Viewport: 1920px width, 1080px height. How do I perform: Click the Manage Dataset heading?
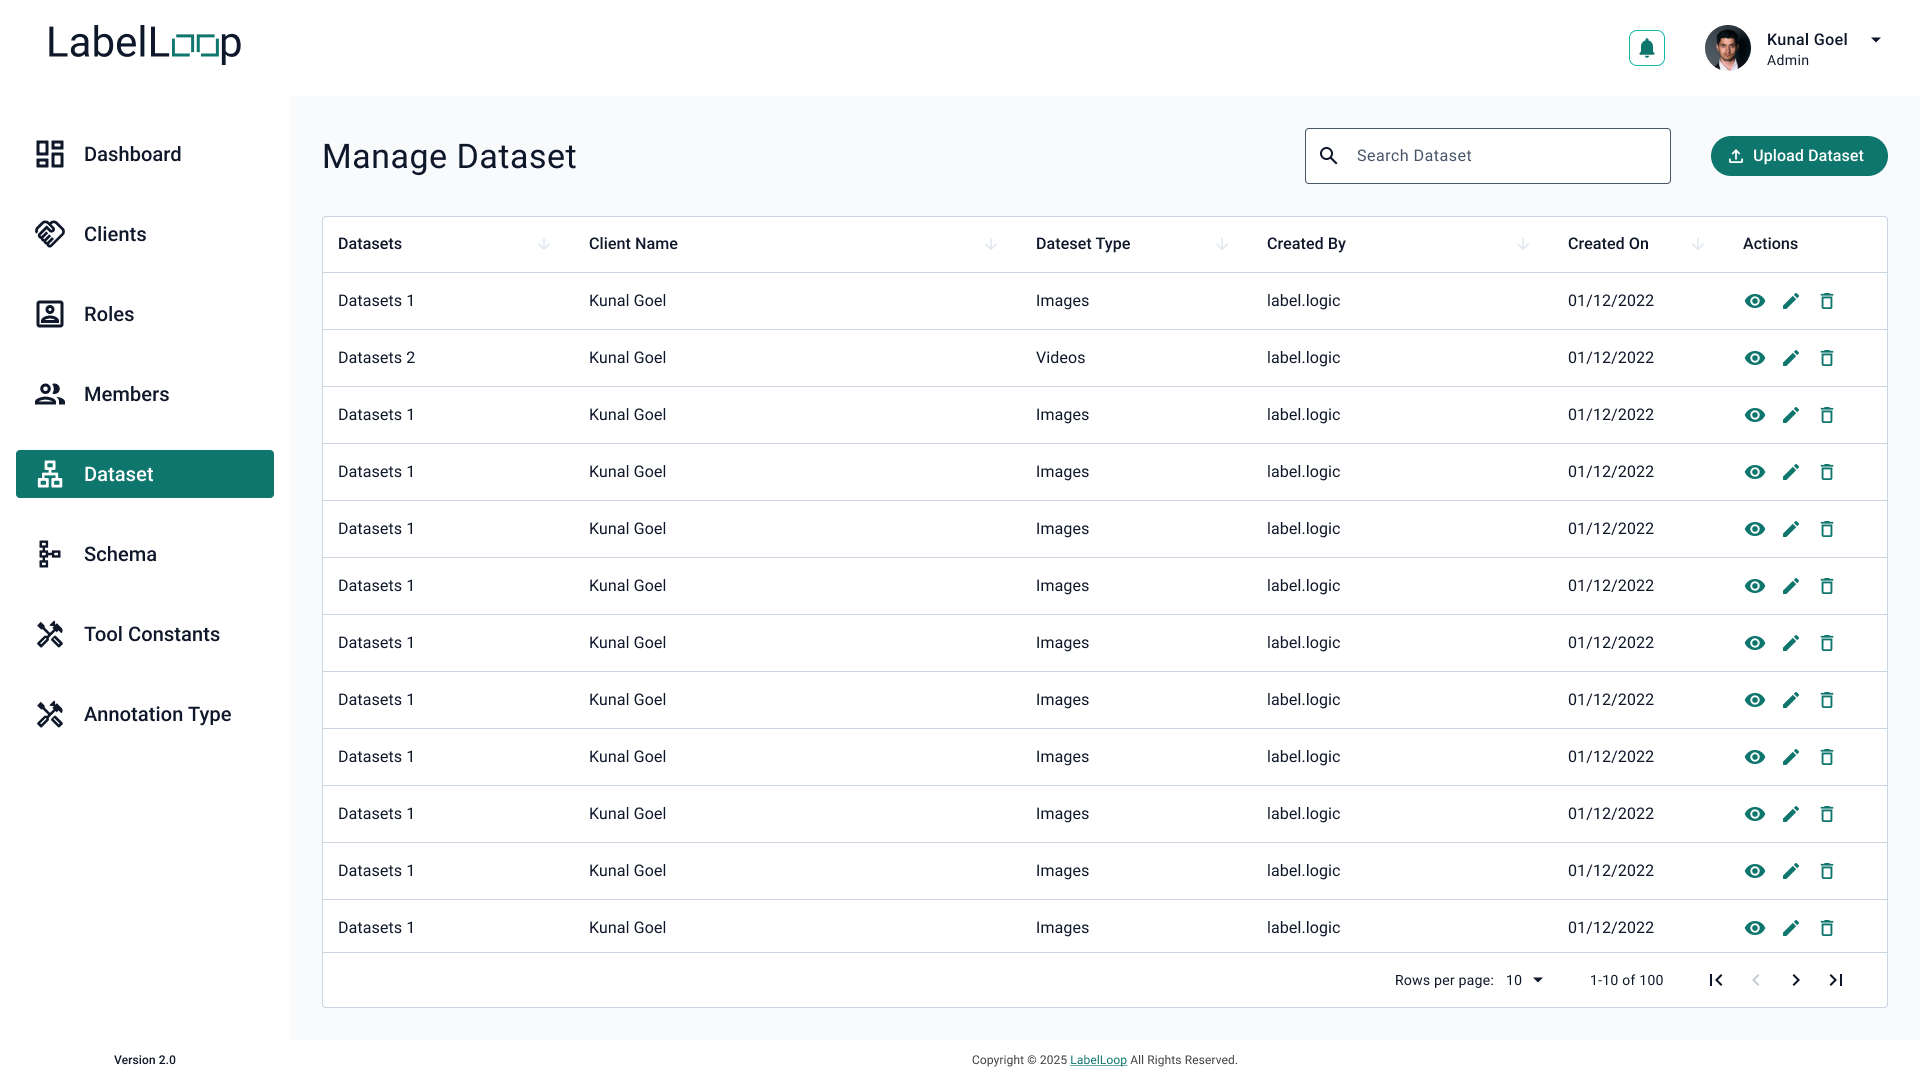tap(449, 156)
